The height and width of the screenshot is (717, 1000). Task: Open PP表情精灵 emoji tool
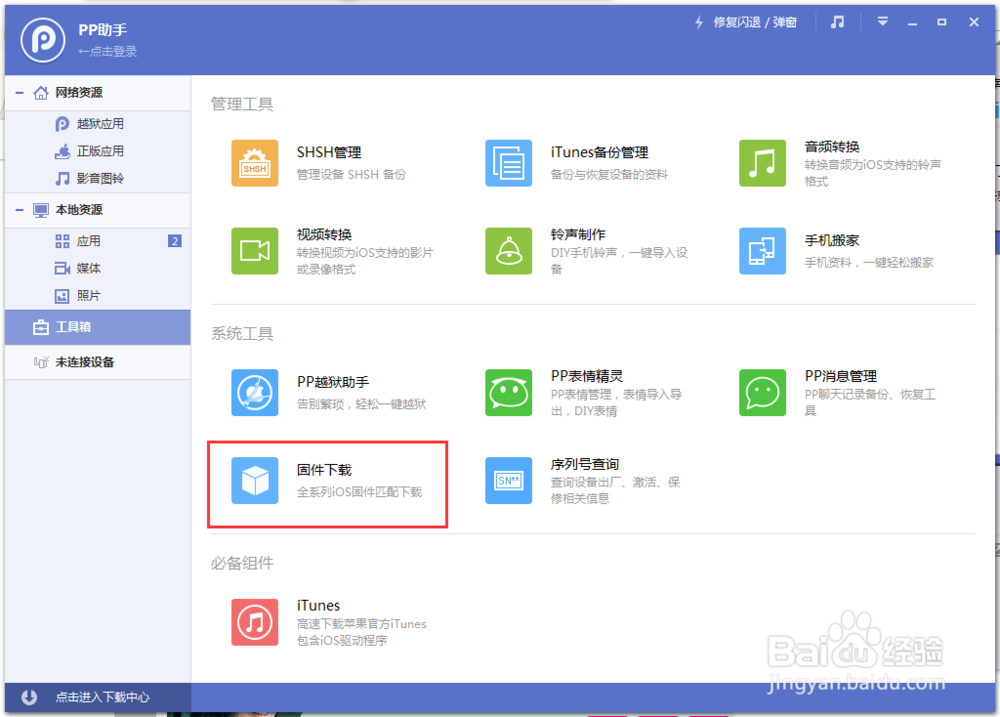[x=508, y=392]
